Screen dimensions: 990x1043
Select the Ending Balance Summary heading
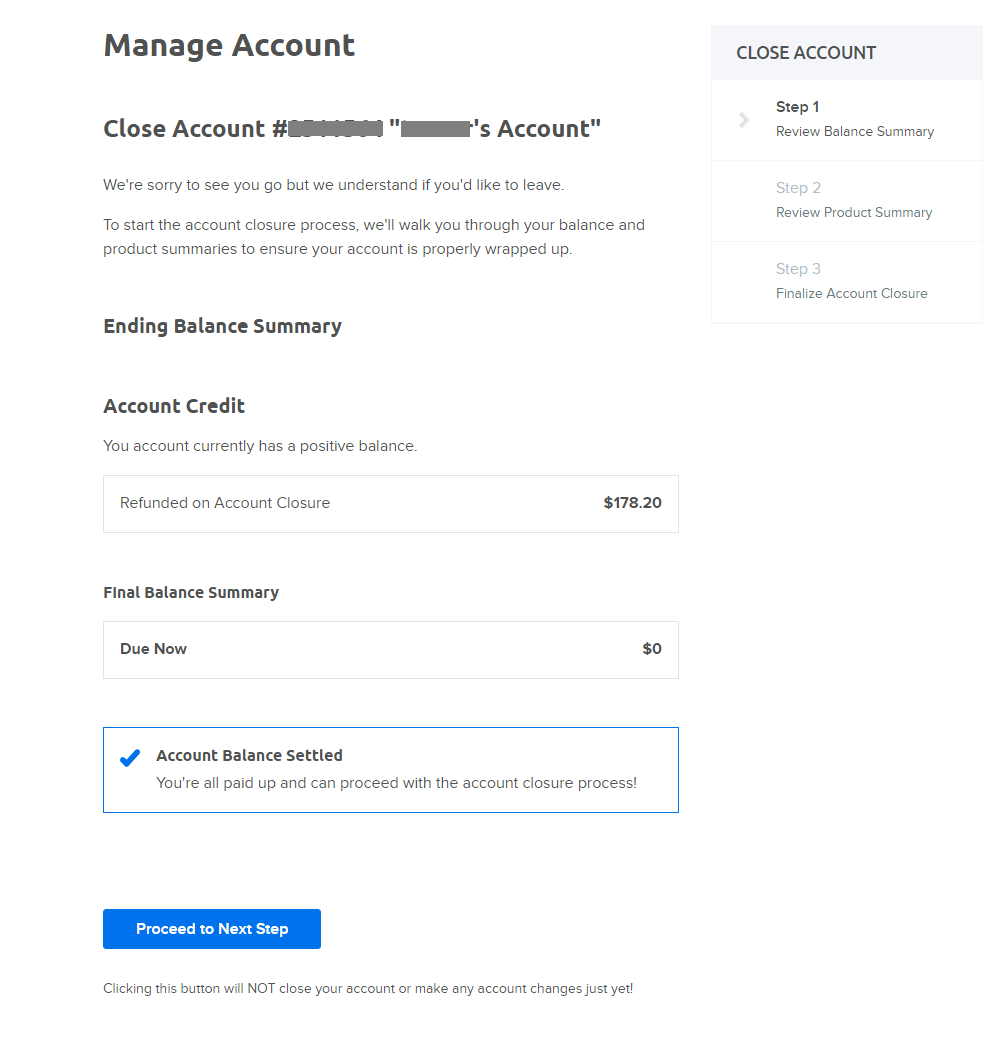[222, 326]
